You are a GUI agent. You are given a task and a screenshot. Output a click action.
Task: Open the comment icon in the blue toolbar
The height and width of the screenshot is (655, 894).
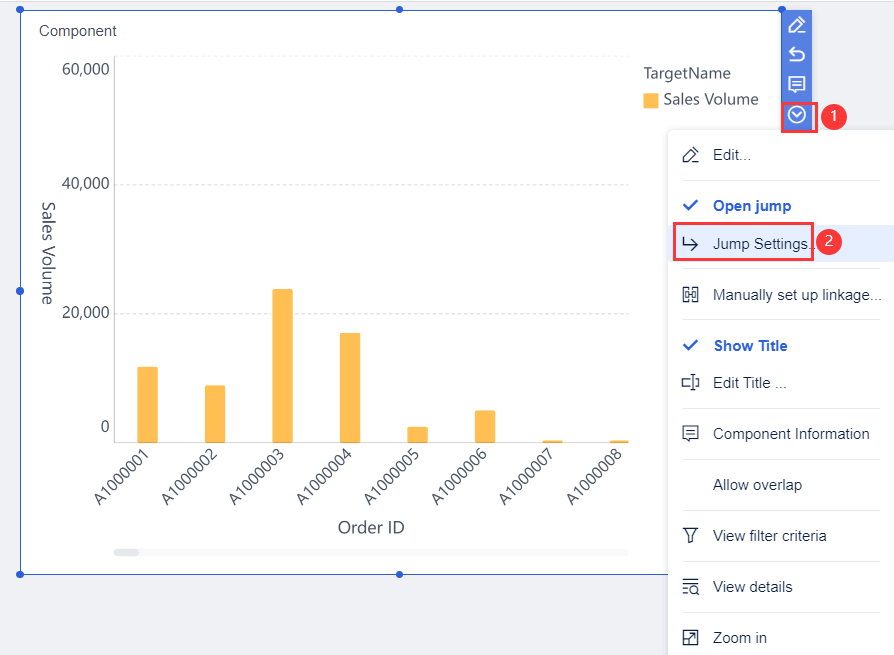tap(797, 85)
